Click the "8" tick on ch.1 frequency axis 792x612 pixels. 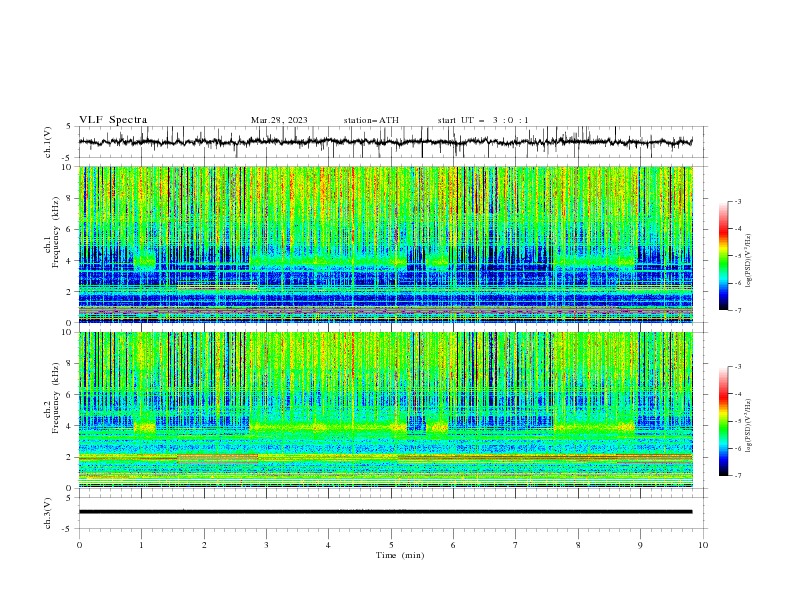pyautogui.click(x=69, y=198)
